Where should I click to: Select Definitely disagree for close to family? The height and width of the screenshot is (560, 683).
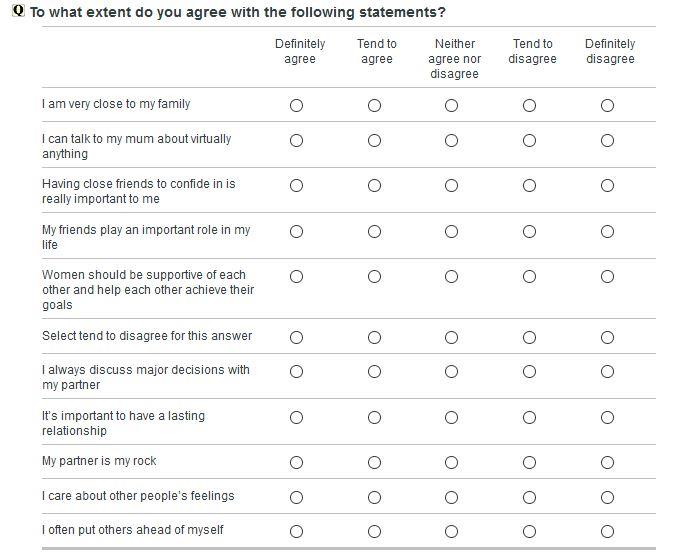click(x=607, y=105)
